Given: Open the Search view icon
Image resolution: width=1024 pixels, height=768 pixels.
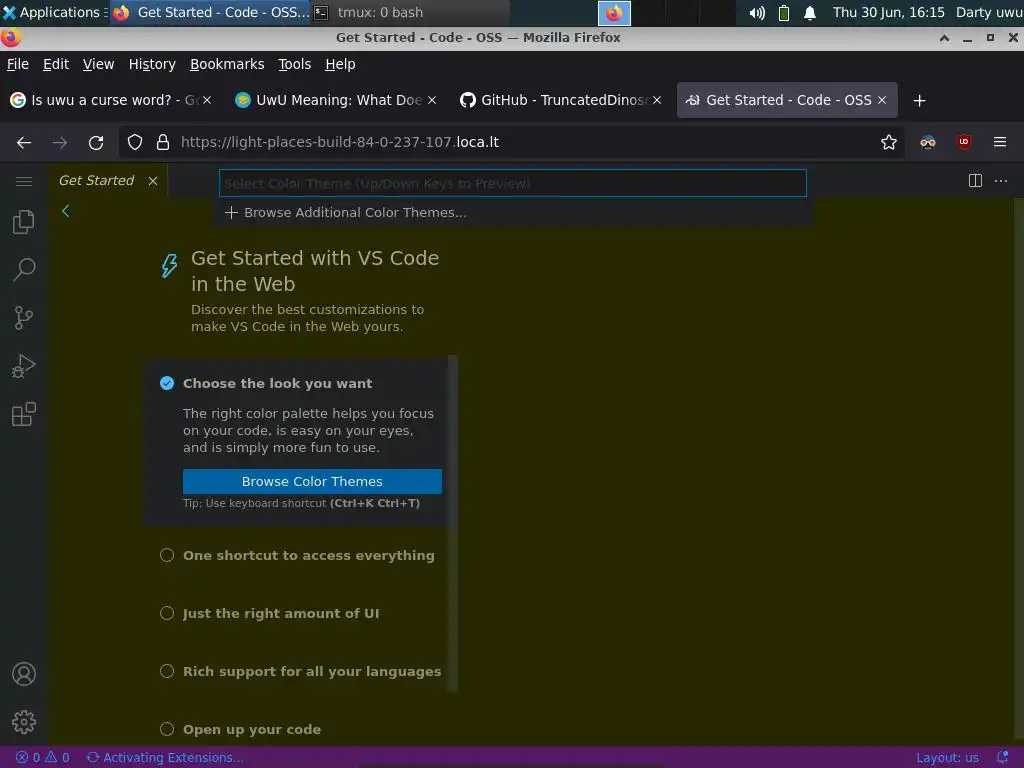Looking at the screenshot, I should tap(24, 270).
